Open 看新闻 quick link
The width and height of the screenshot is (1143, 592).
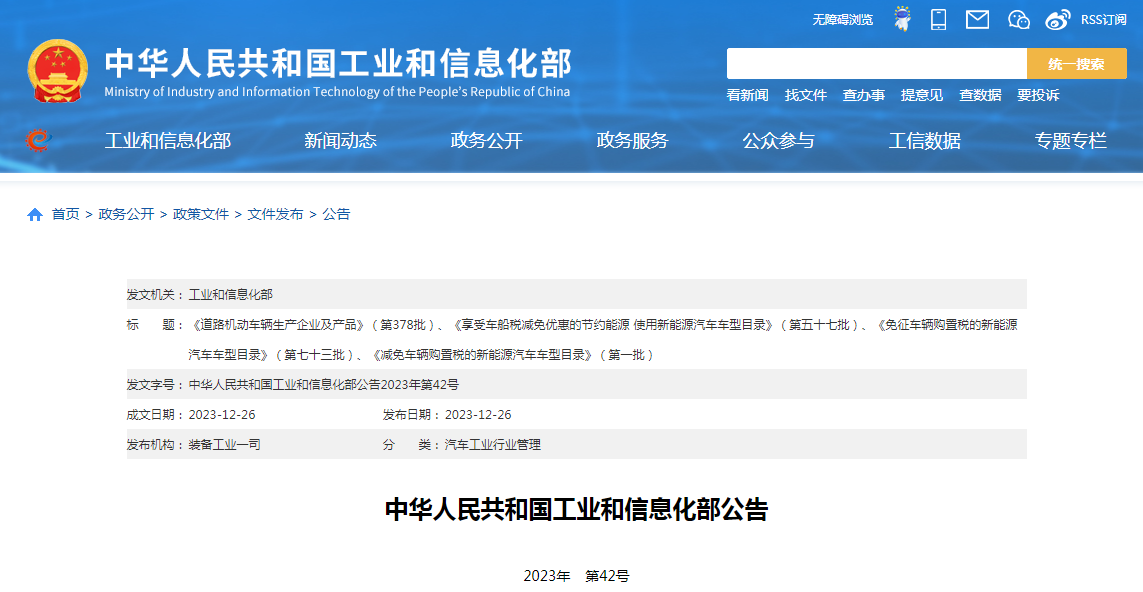tap(747, 95)
